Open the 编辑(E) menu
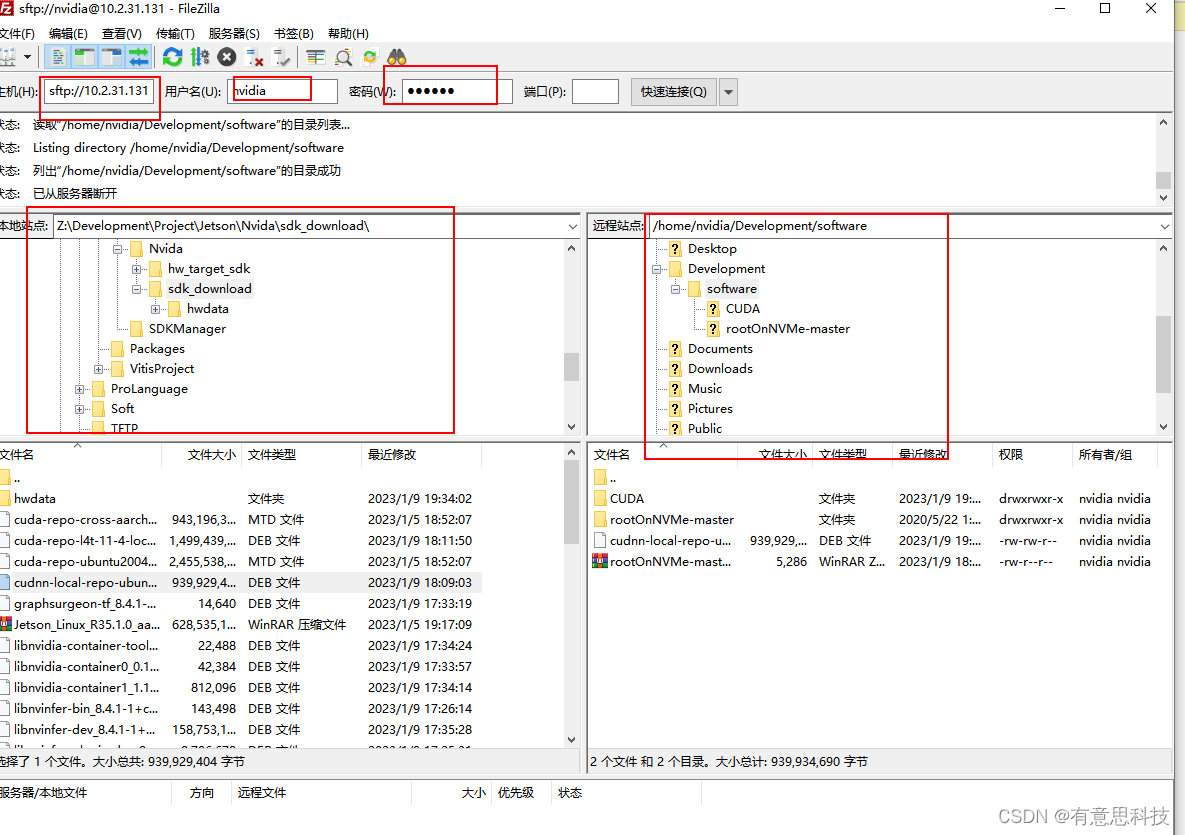The width and height of the screenshot is (1185, 835). point(68,33)
